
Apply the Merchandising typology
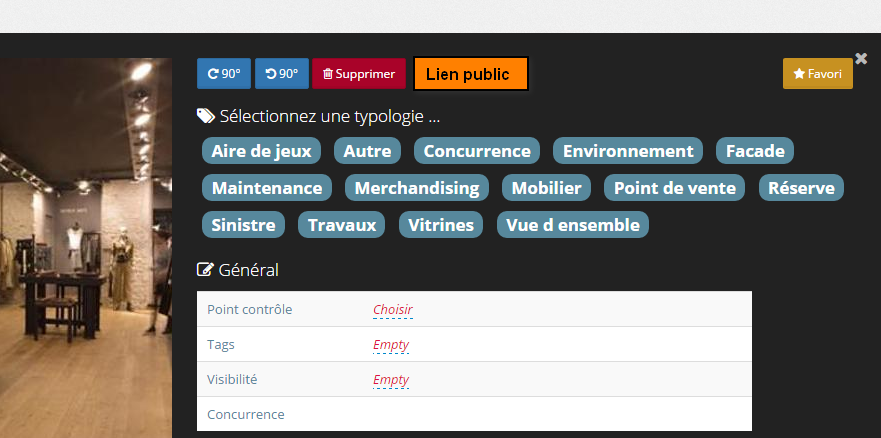pos(417,188)
